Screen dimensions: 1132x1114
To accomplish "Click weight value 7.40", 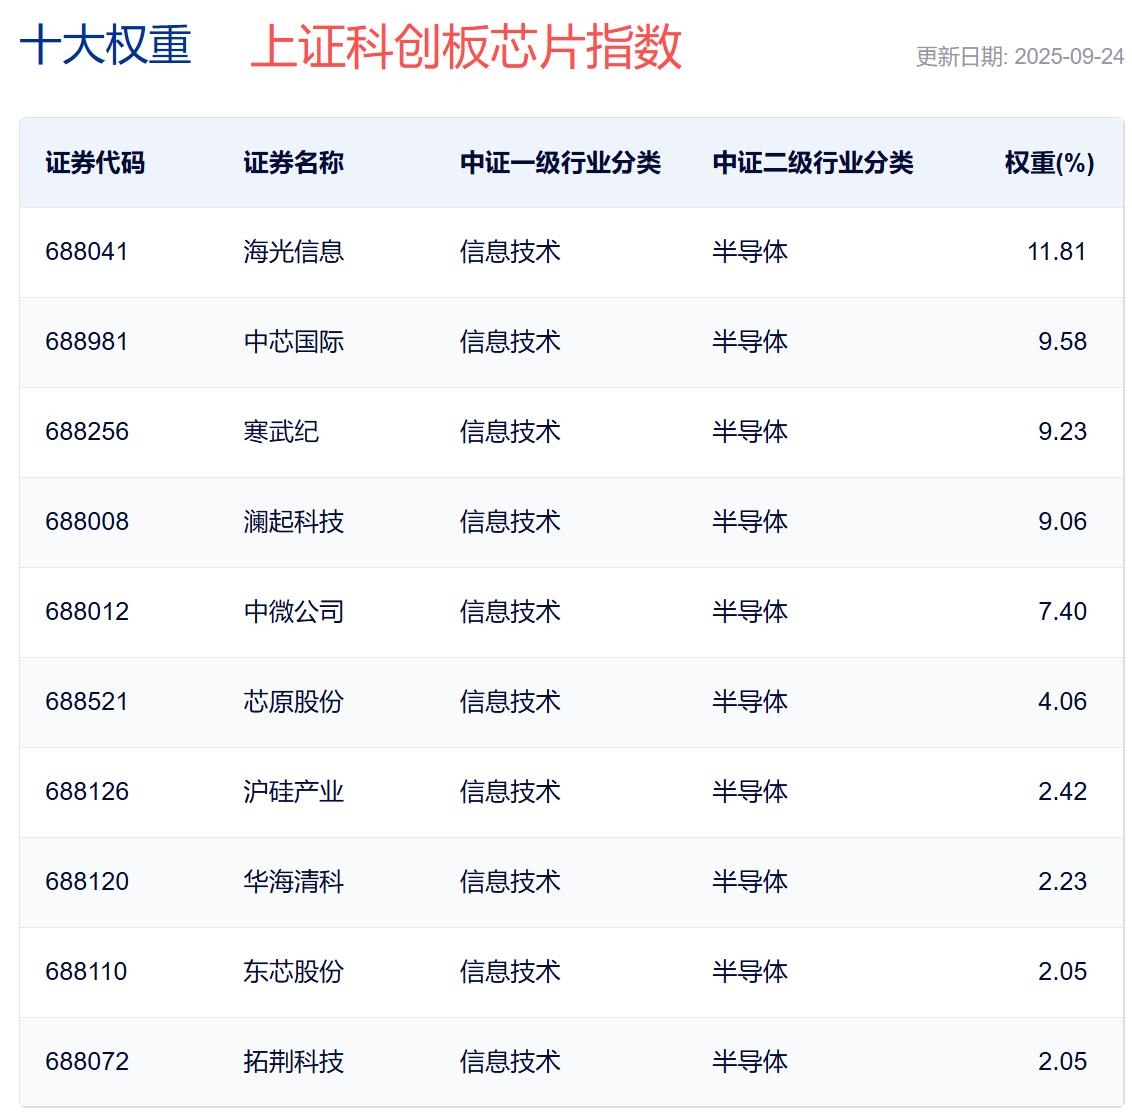I will pyautogui.click(x=1063, y=612).
